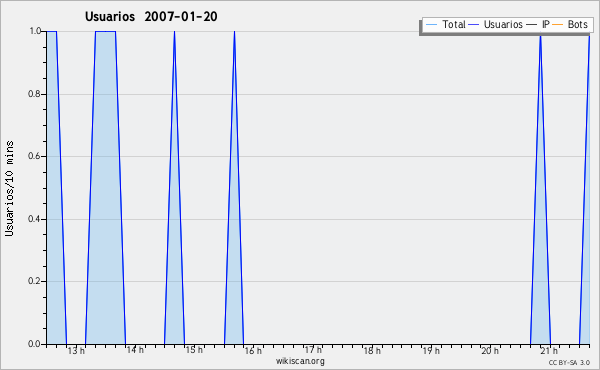Viewport: 600px width, 370px height.
Task: Click the '0.4' y-axis value
Action: click(35, 219)
